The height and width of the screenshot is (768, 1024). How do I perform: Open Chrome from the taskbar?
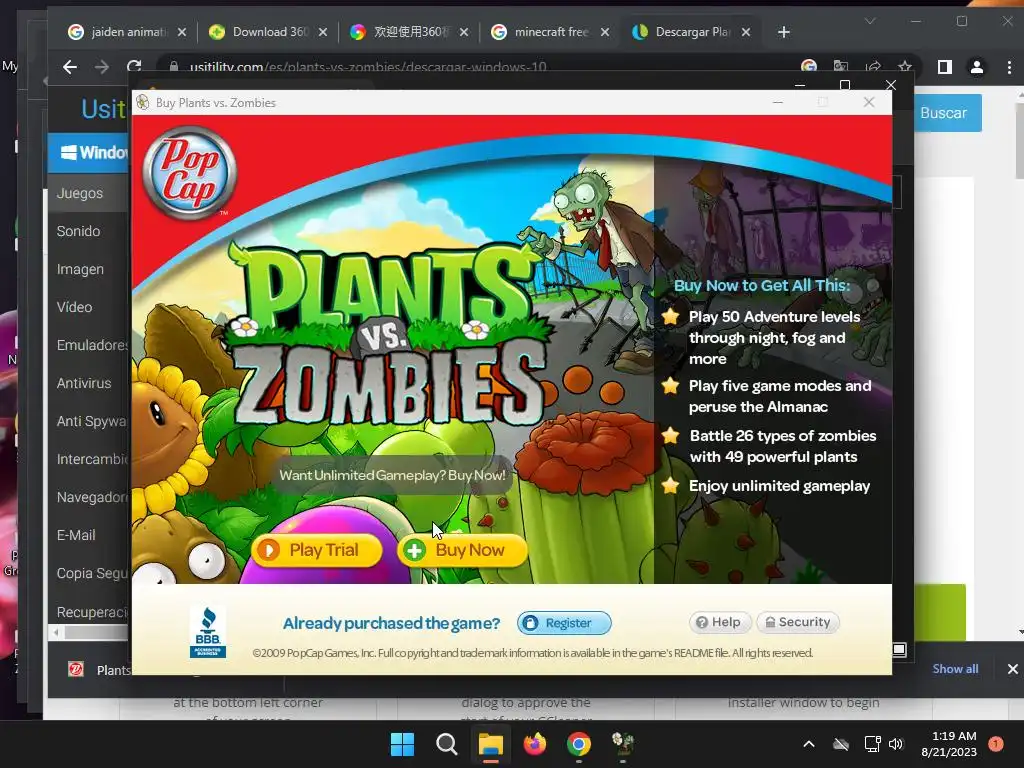tap(579, 744)
